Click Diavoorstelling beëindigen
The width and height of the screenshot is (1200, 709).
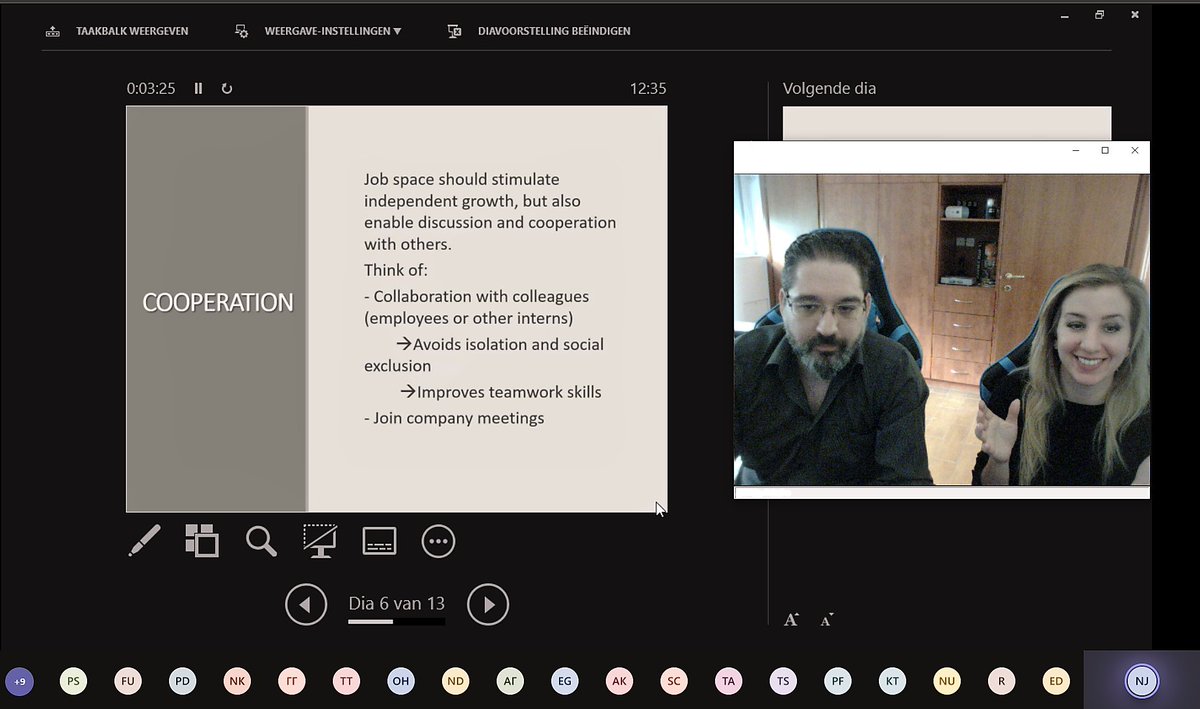pyautogui.click(x=539, y=31)
